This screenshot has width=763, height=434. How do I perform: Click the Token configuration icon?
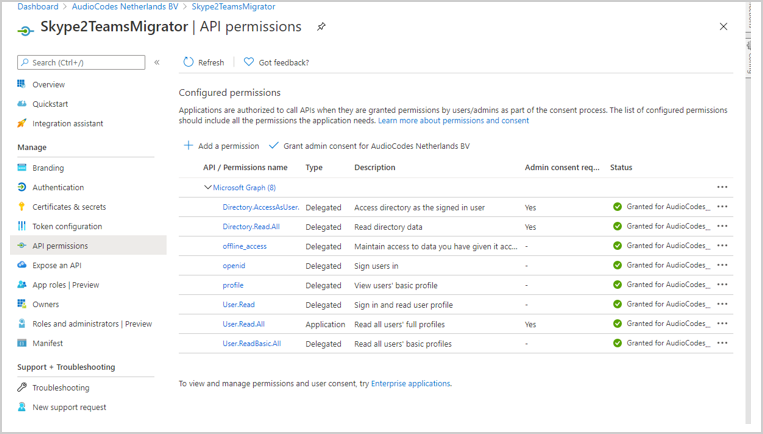21,226
